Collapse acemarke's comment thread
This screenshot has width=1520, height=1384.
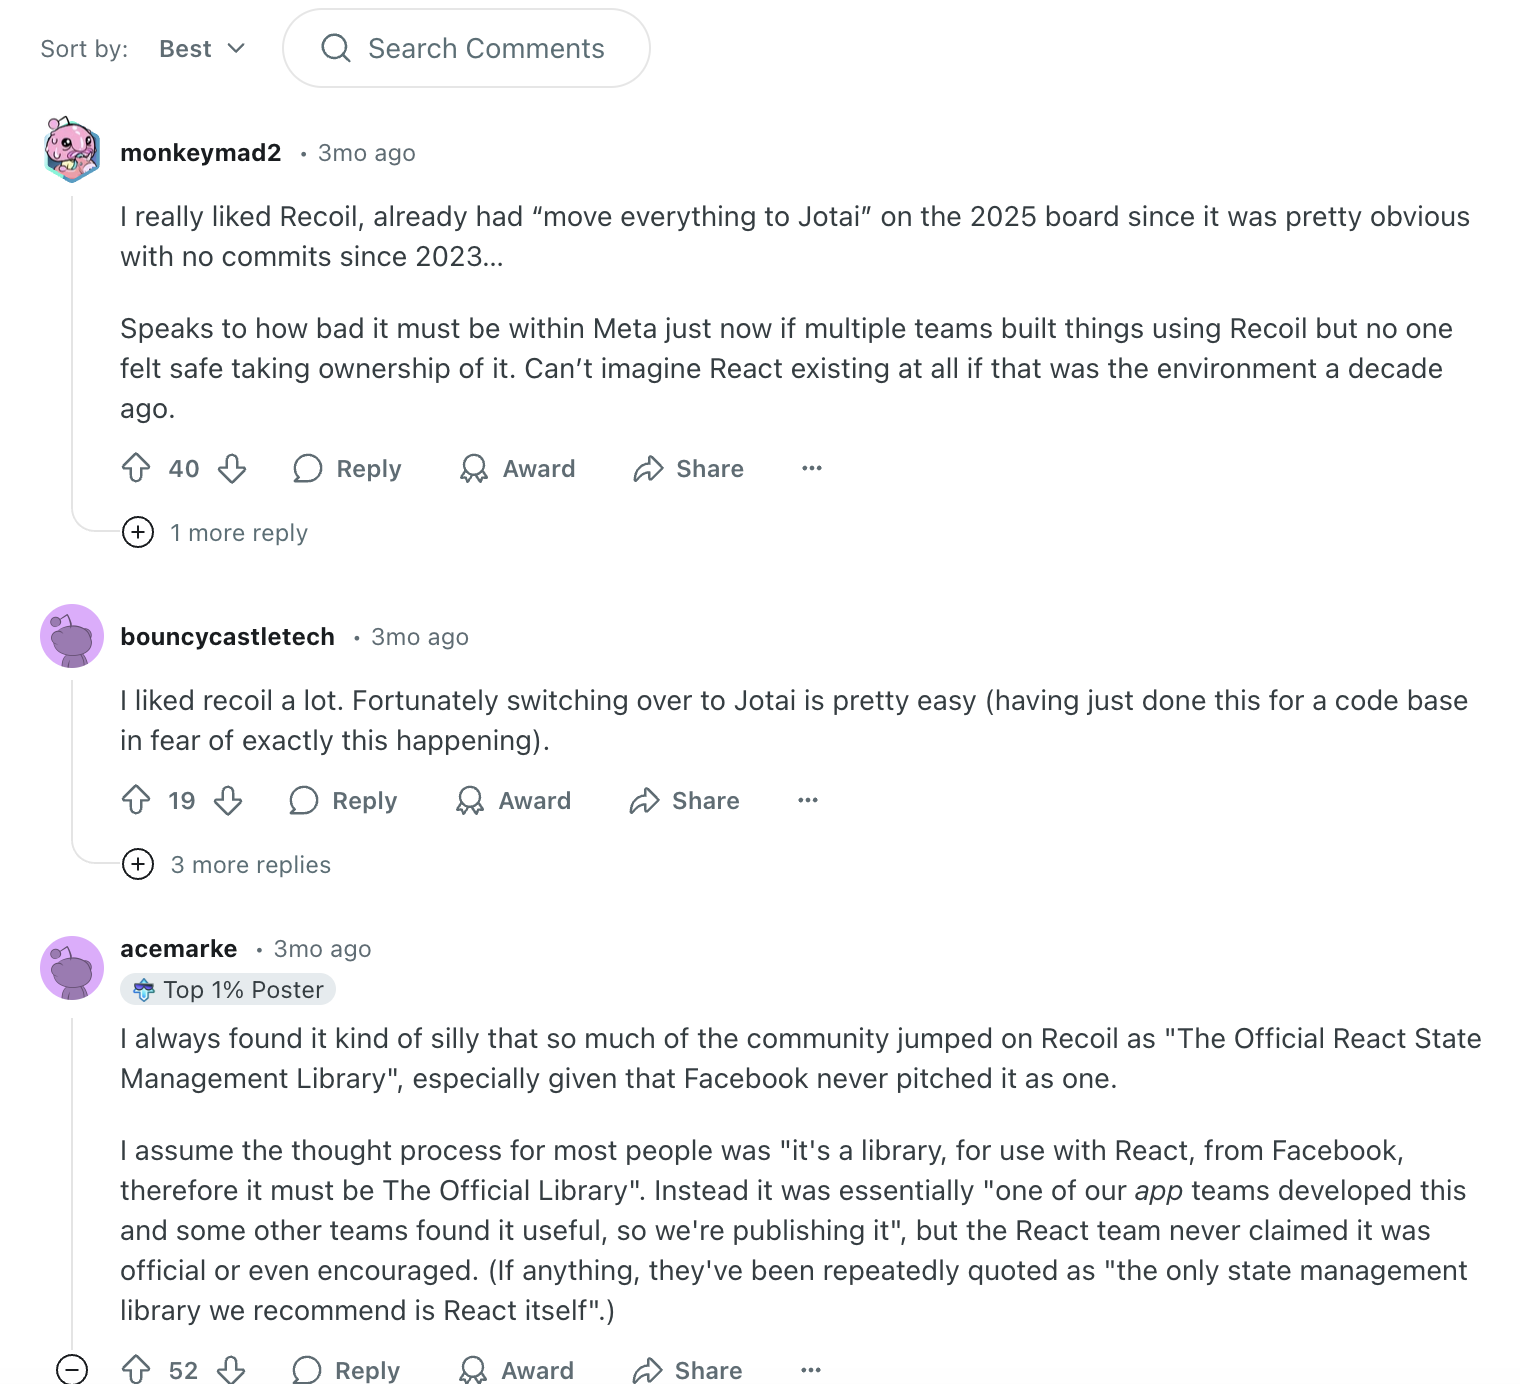[x=72, y=1369]
